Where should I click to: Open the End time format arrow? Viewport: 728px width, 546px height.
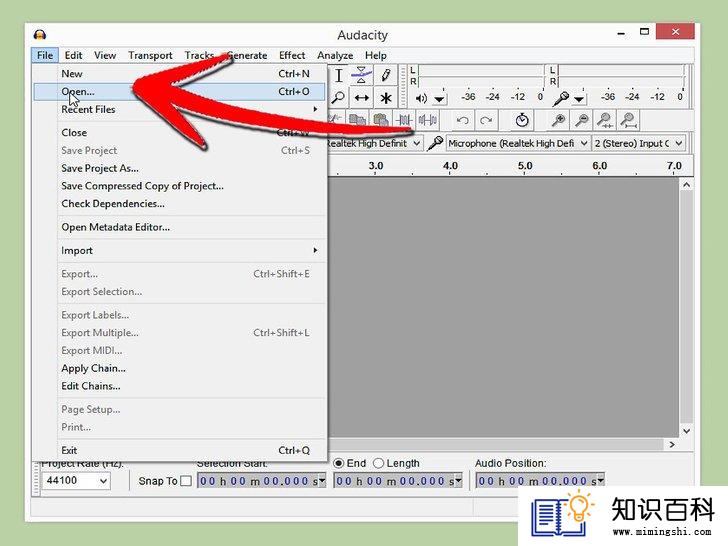(458, 481)
